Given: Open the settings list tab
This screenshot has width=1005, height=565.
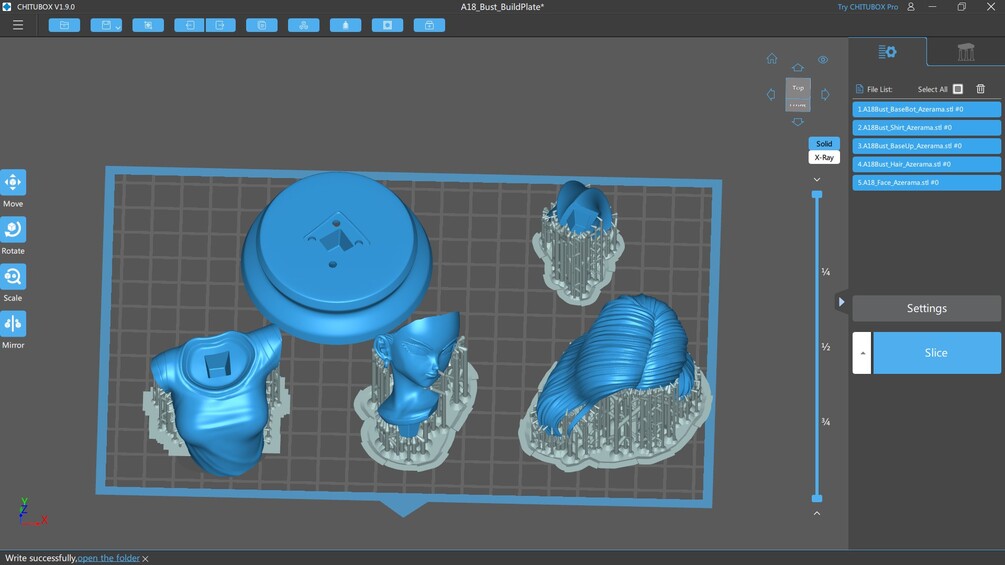Looking at the screenshot, I should (x=887, y=52).
